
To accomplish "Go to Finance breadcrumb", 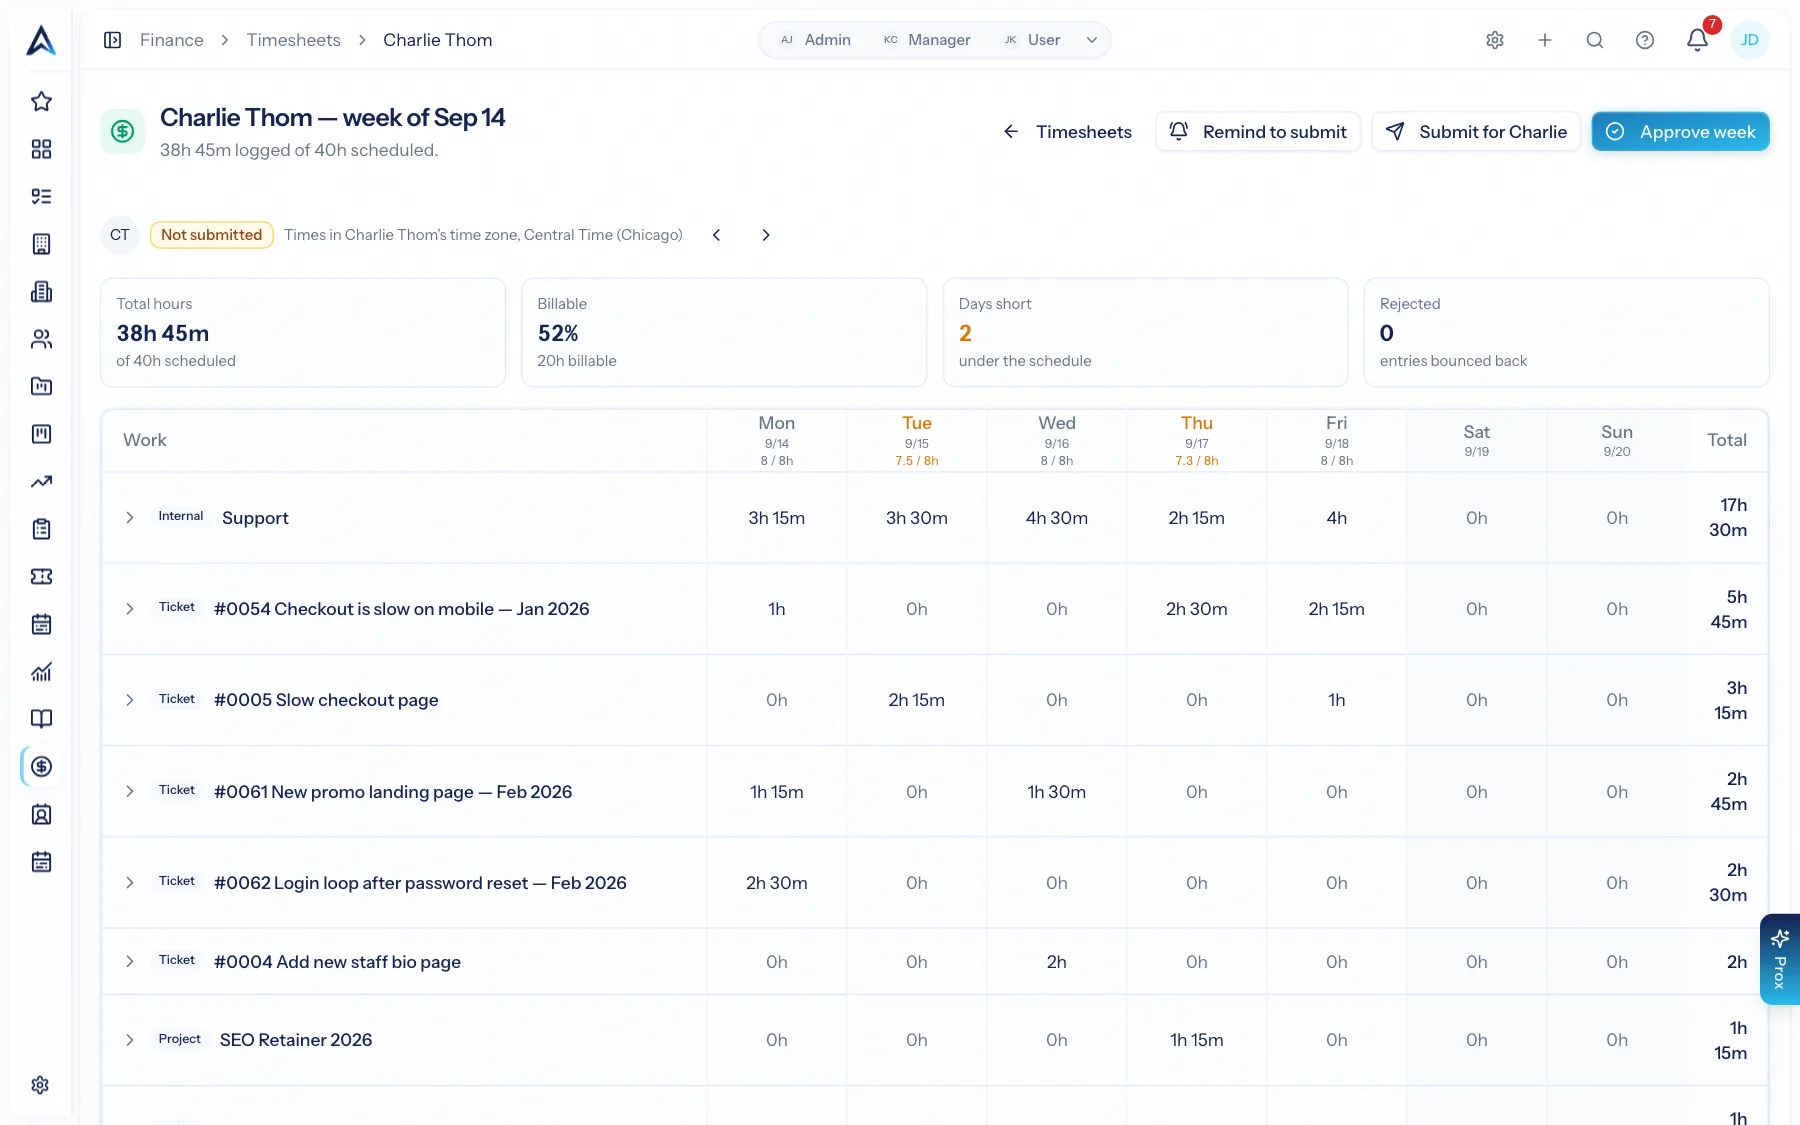I will [172, 40].
